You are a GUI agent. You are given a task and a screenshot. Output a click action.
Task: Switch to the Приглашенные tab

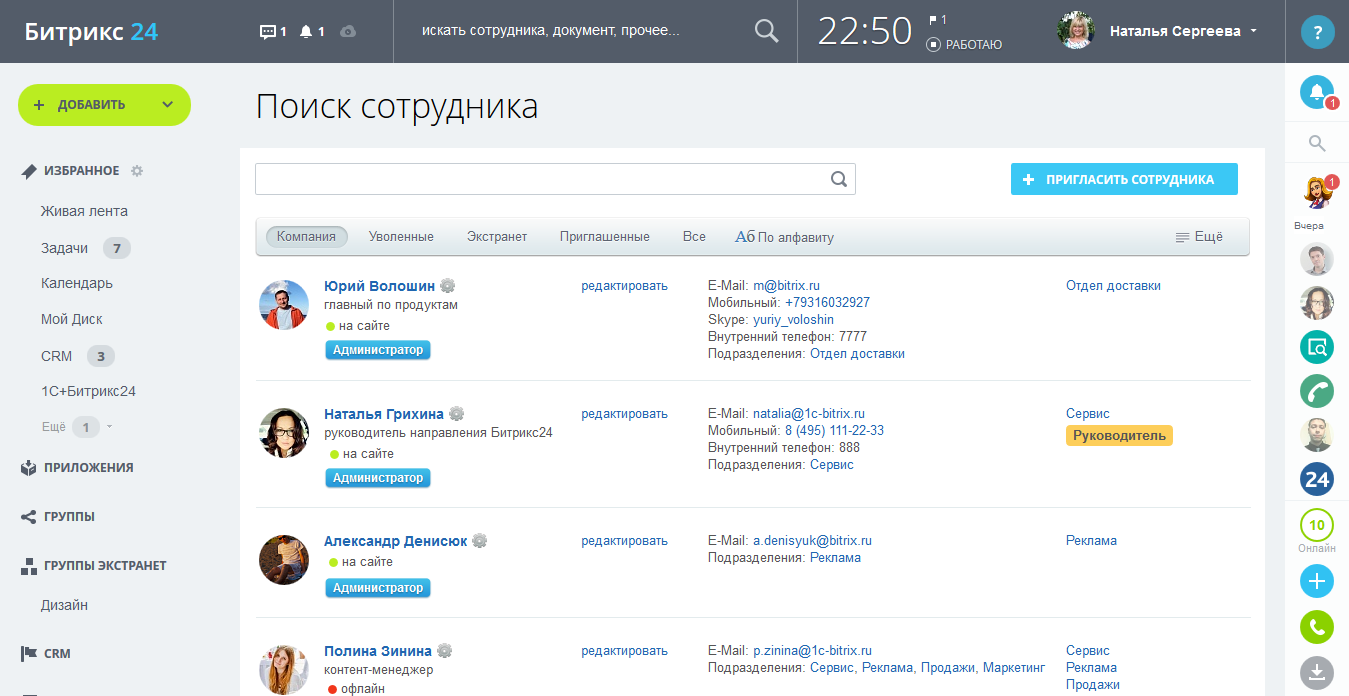(x=605, y=237)
